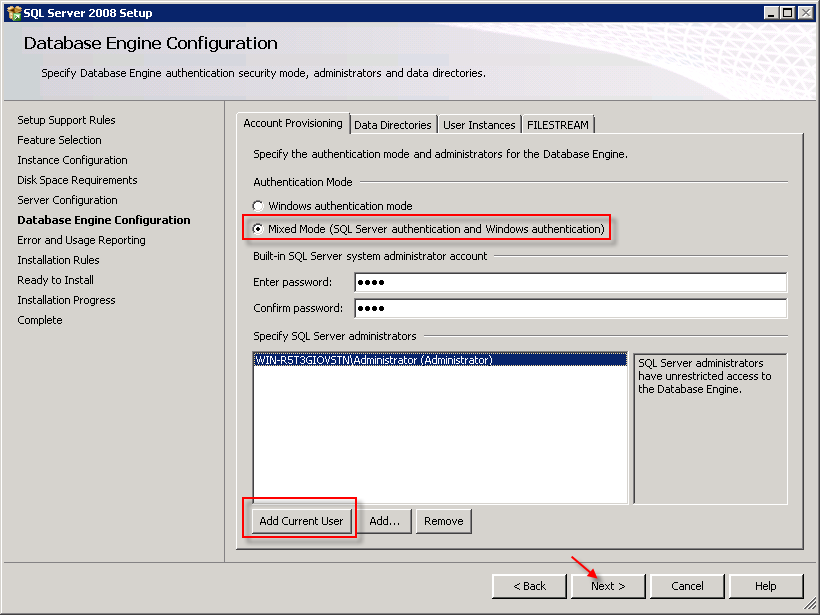Go to the previous page with Back

point(529,586)
